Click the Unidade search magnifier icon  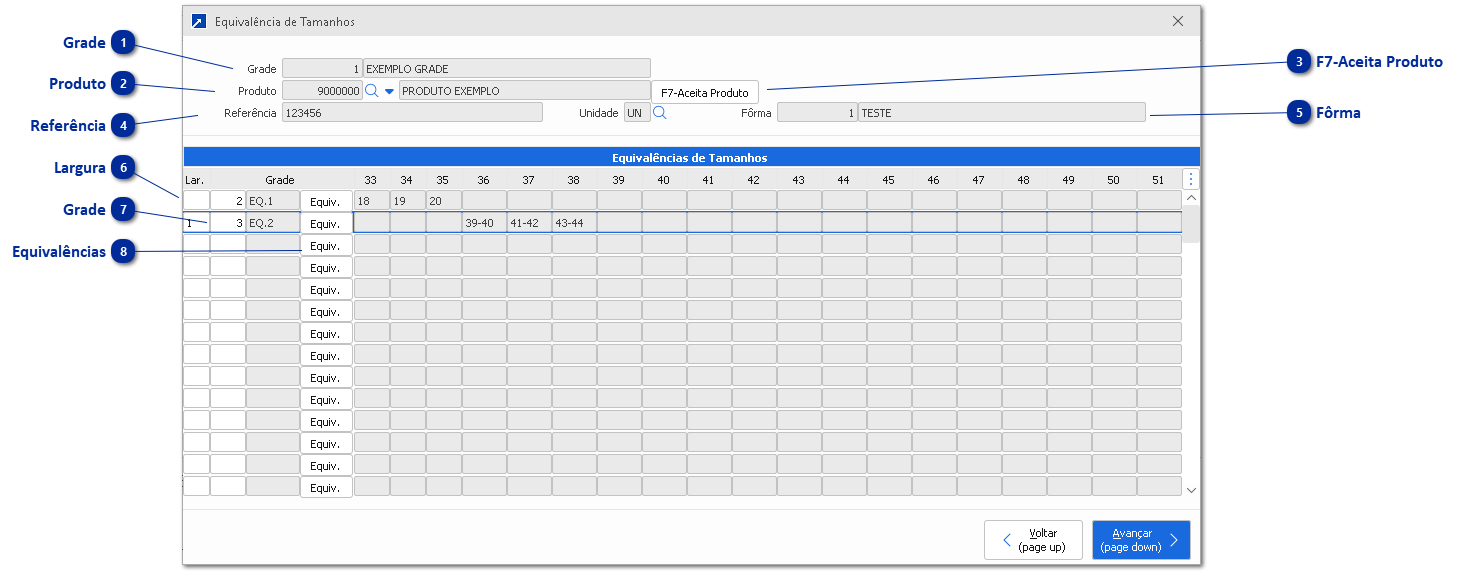(659, 113)
